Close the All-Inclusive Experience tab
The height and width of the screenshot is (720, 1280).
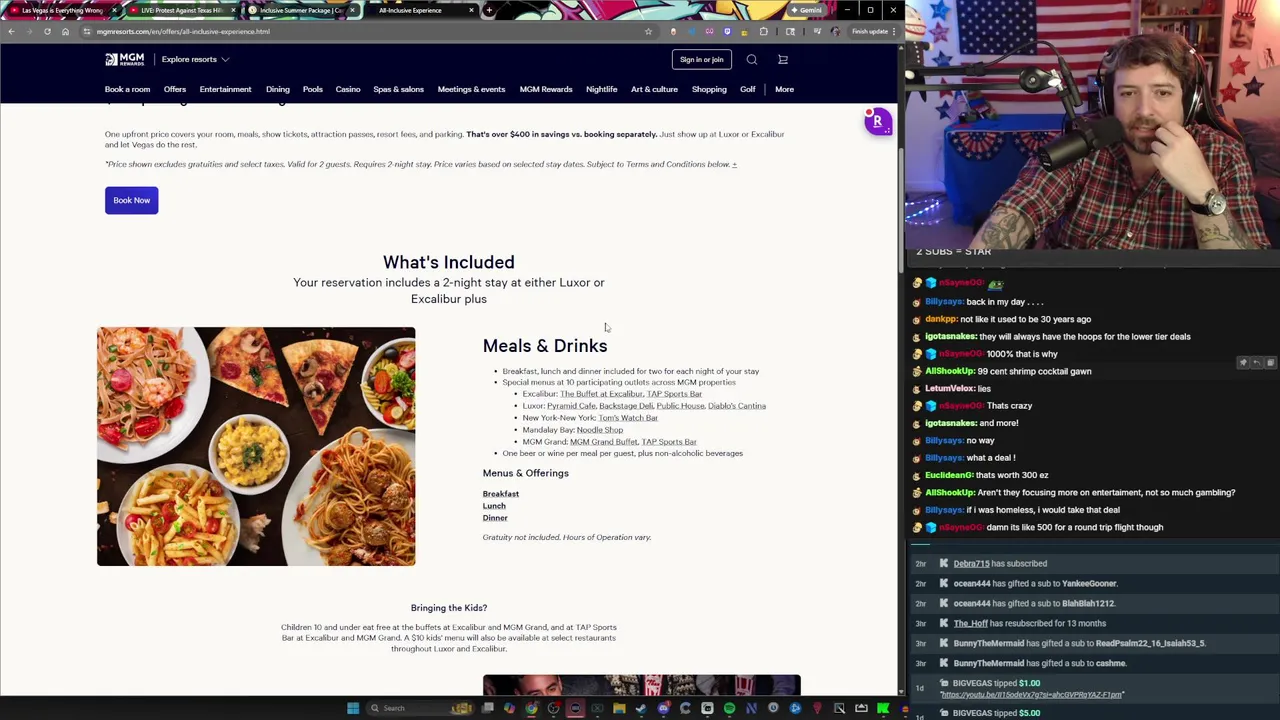(471, 10)
